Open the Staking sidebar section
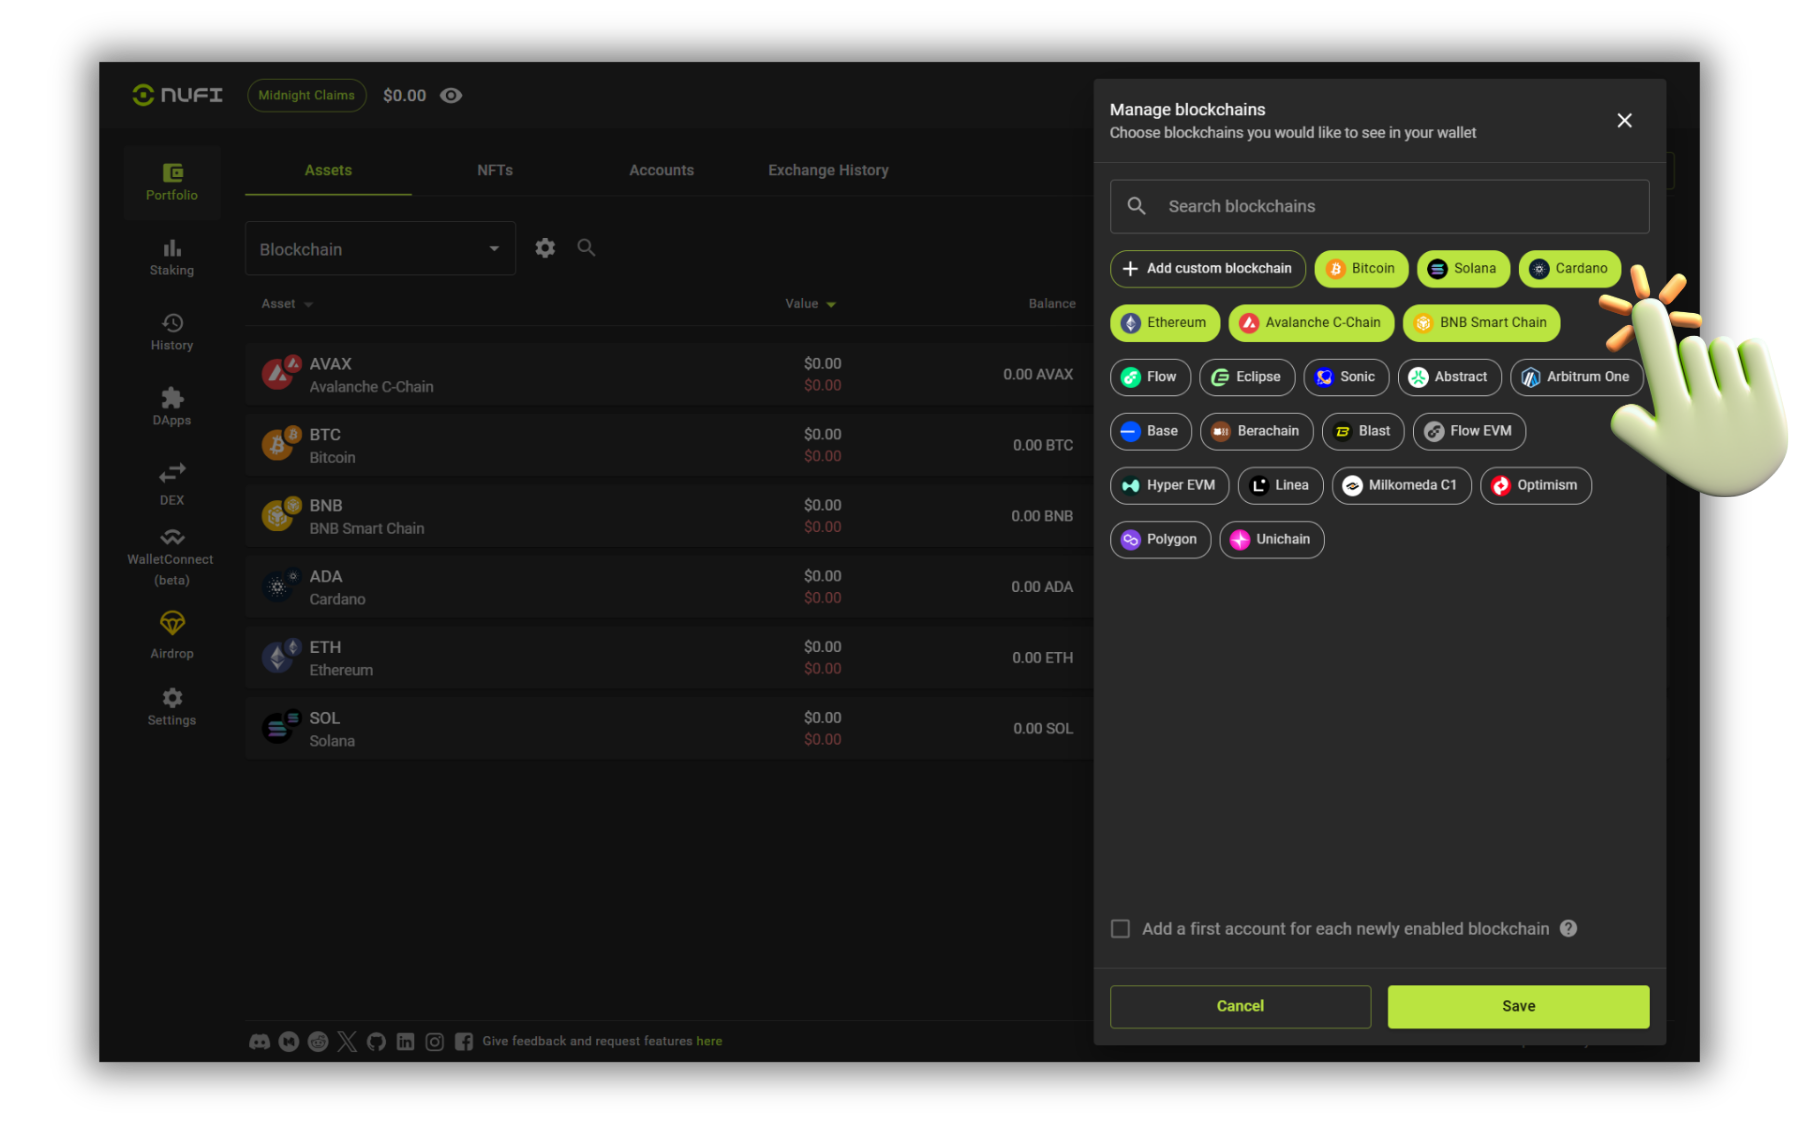The height and width of the screenshot is (1125, 1800). 172,257
